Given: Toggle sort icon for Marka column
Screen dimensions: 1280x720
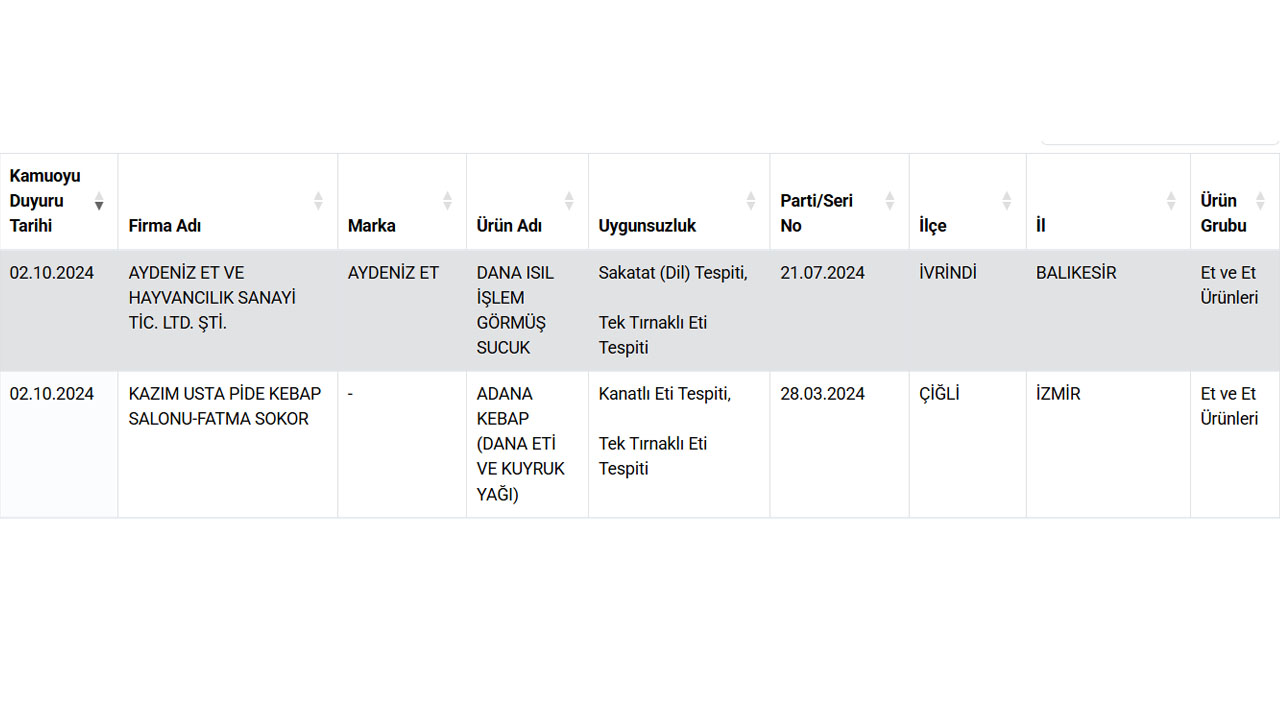Looking at the screenshot, I should [x=447, y=201].
